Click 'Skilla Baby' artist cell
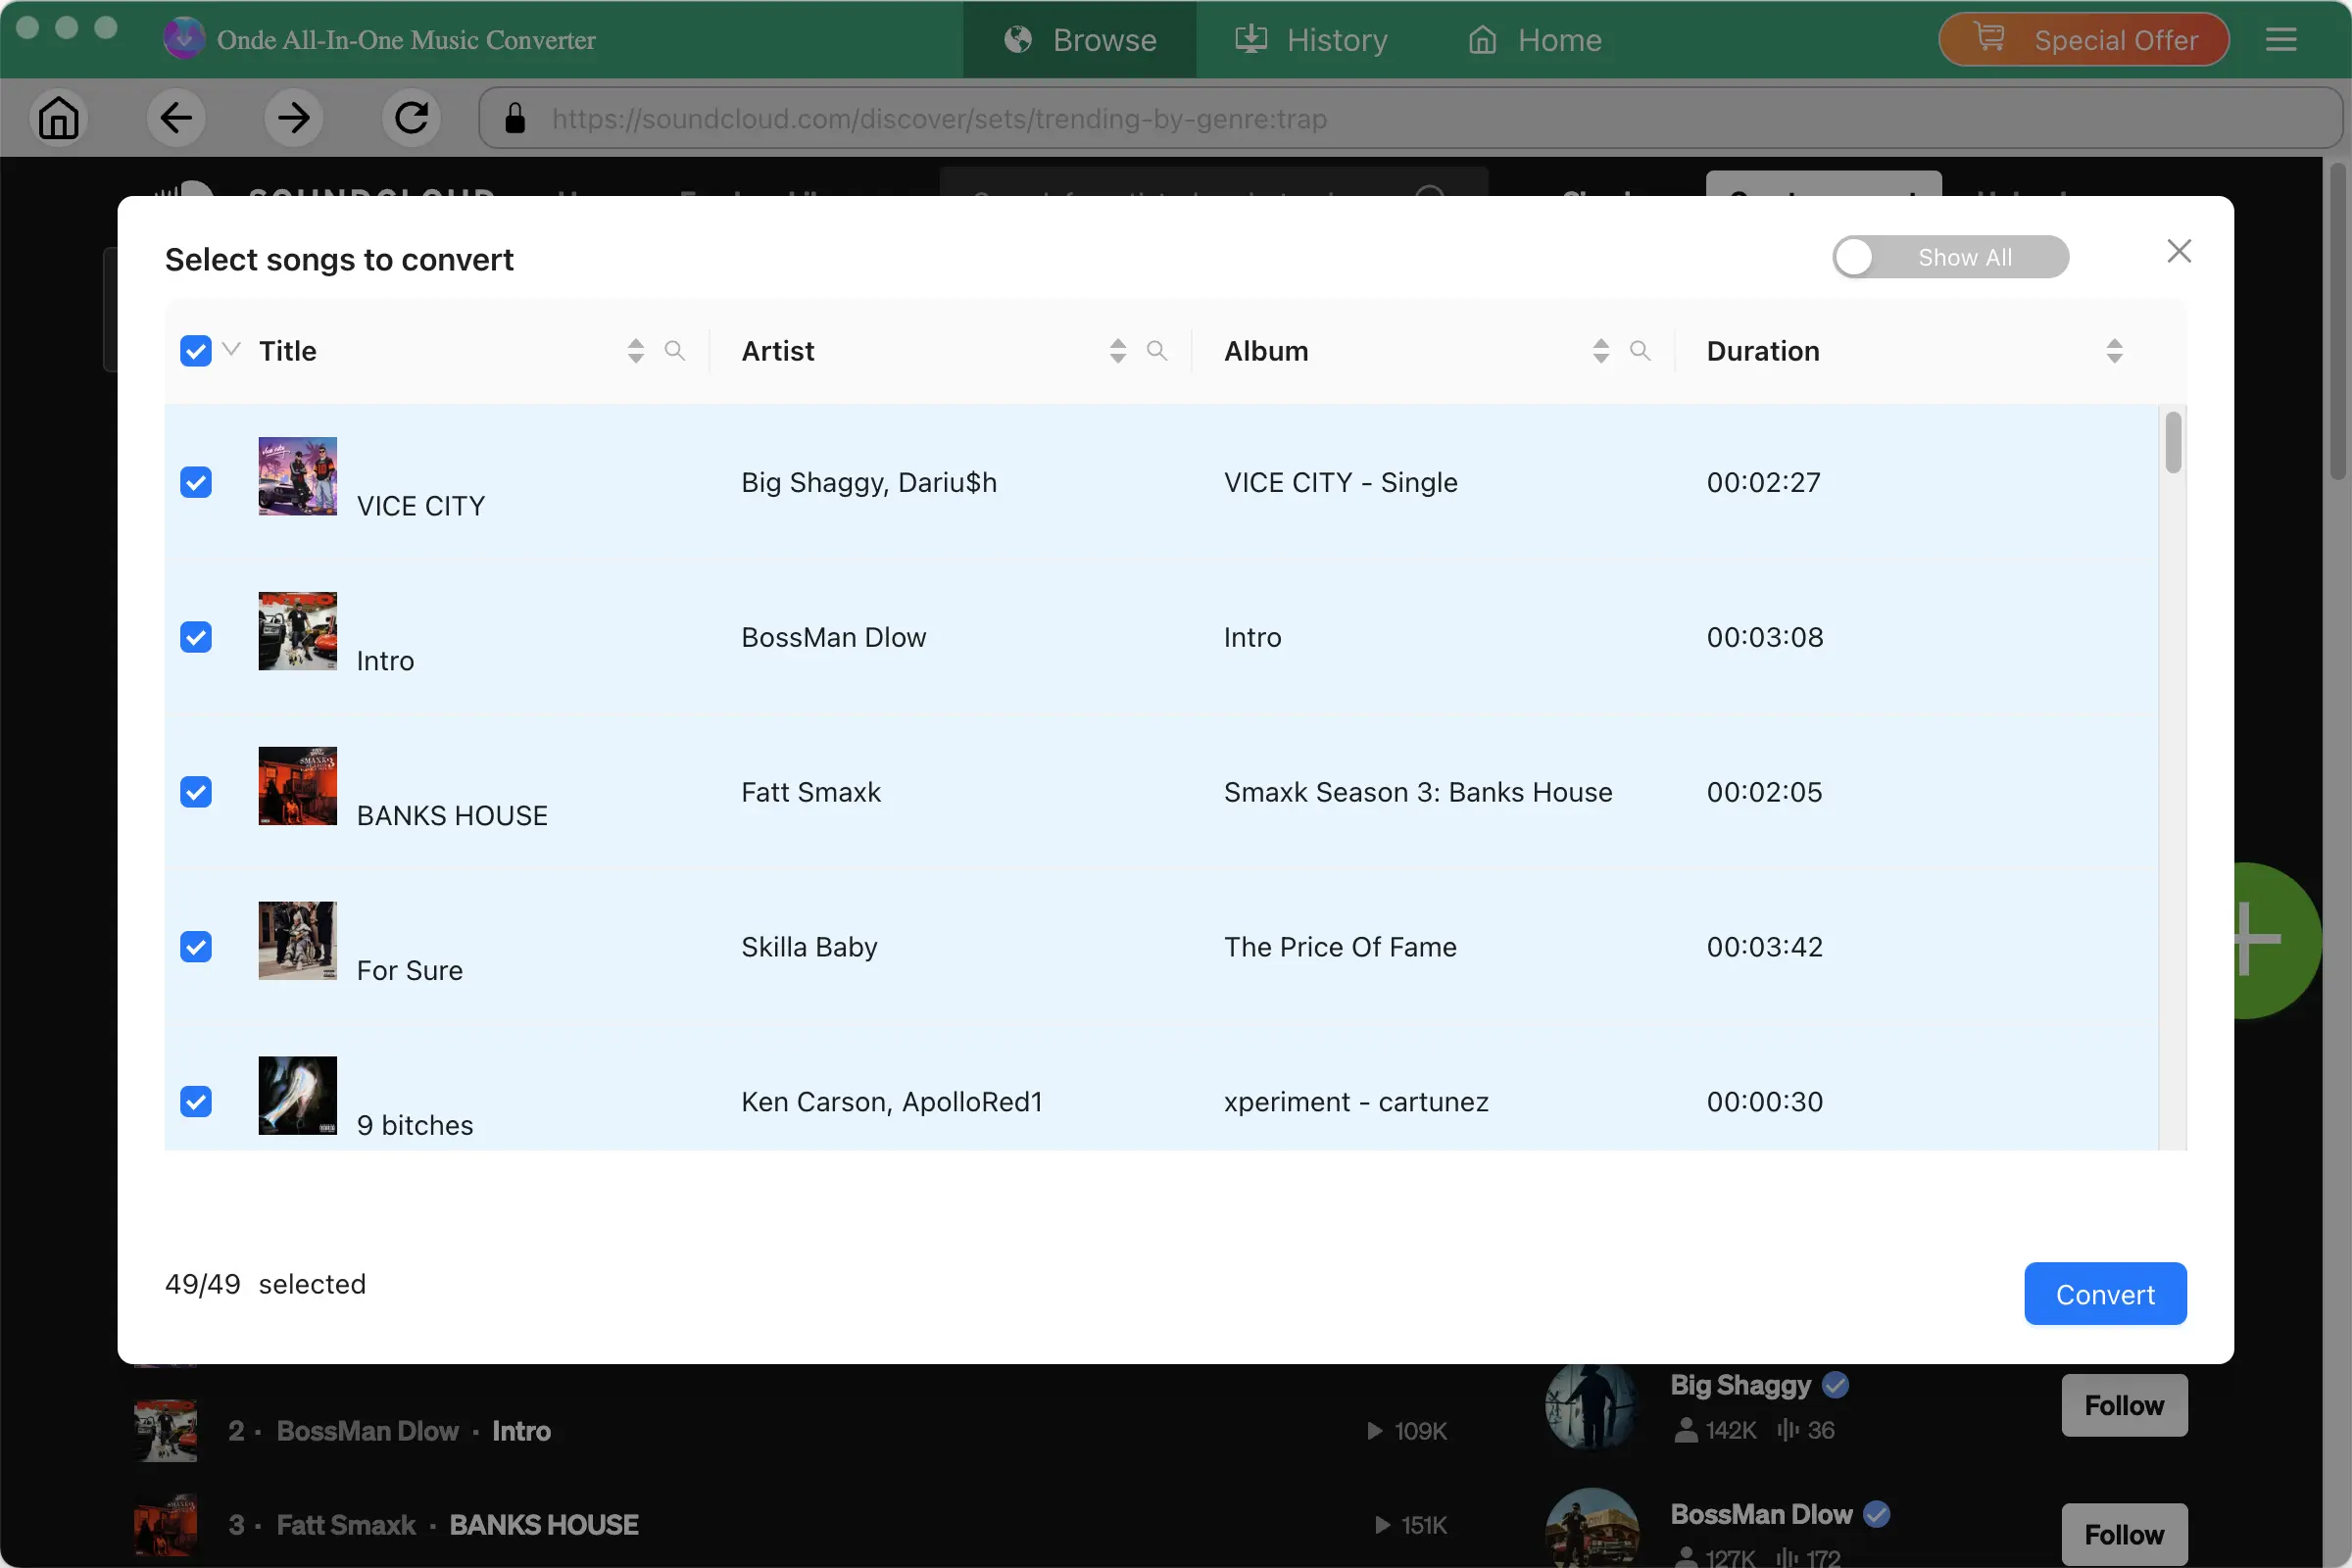The height and width of the screenshot is (1568, 2352). (x=809, y=947)
